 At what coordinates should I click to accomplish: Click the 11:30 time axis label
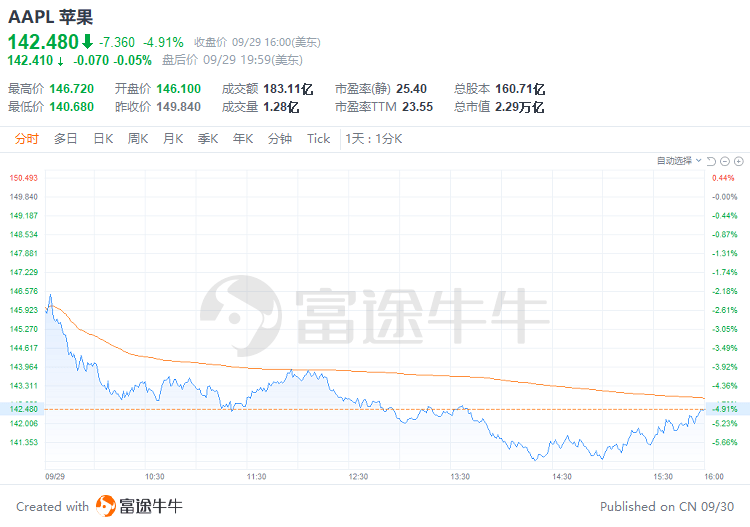tap(256, 477)
